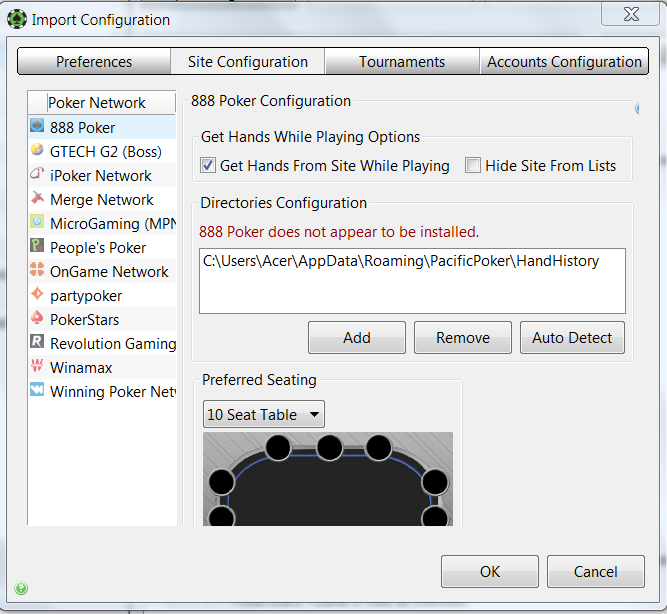The height and width of the screenshot is (614, 667).
Task: Click the Remove directory button
Action: 463,338
